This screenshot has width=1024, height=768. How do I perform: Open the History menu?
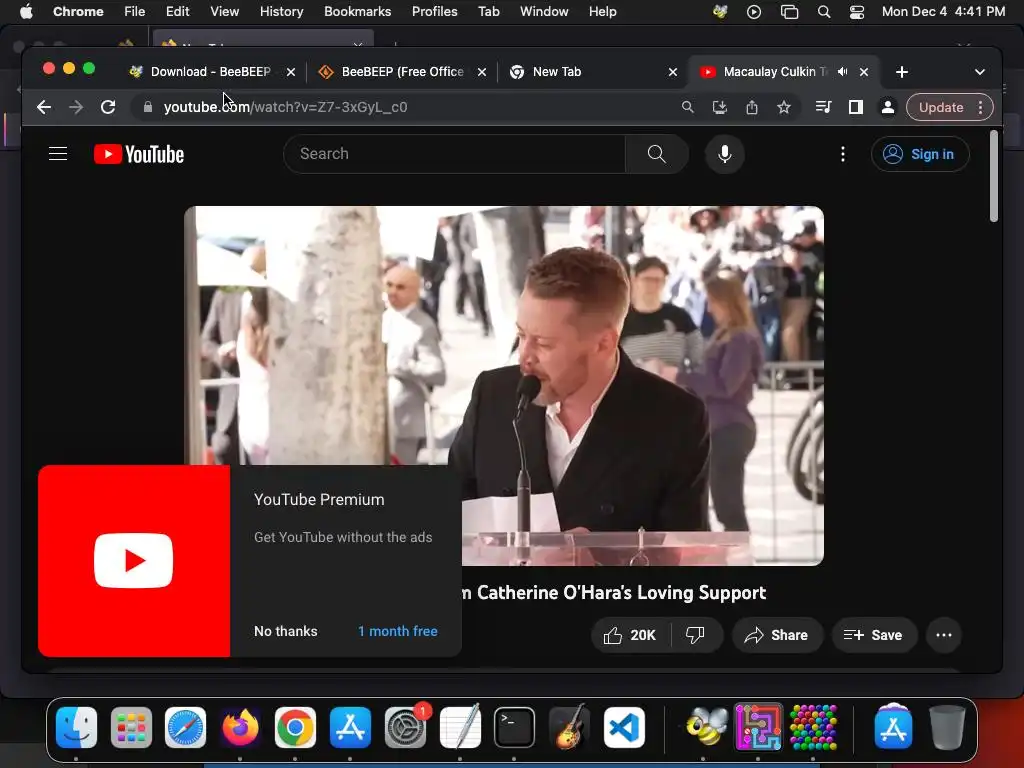click(281, 12)
